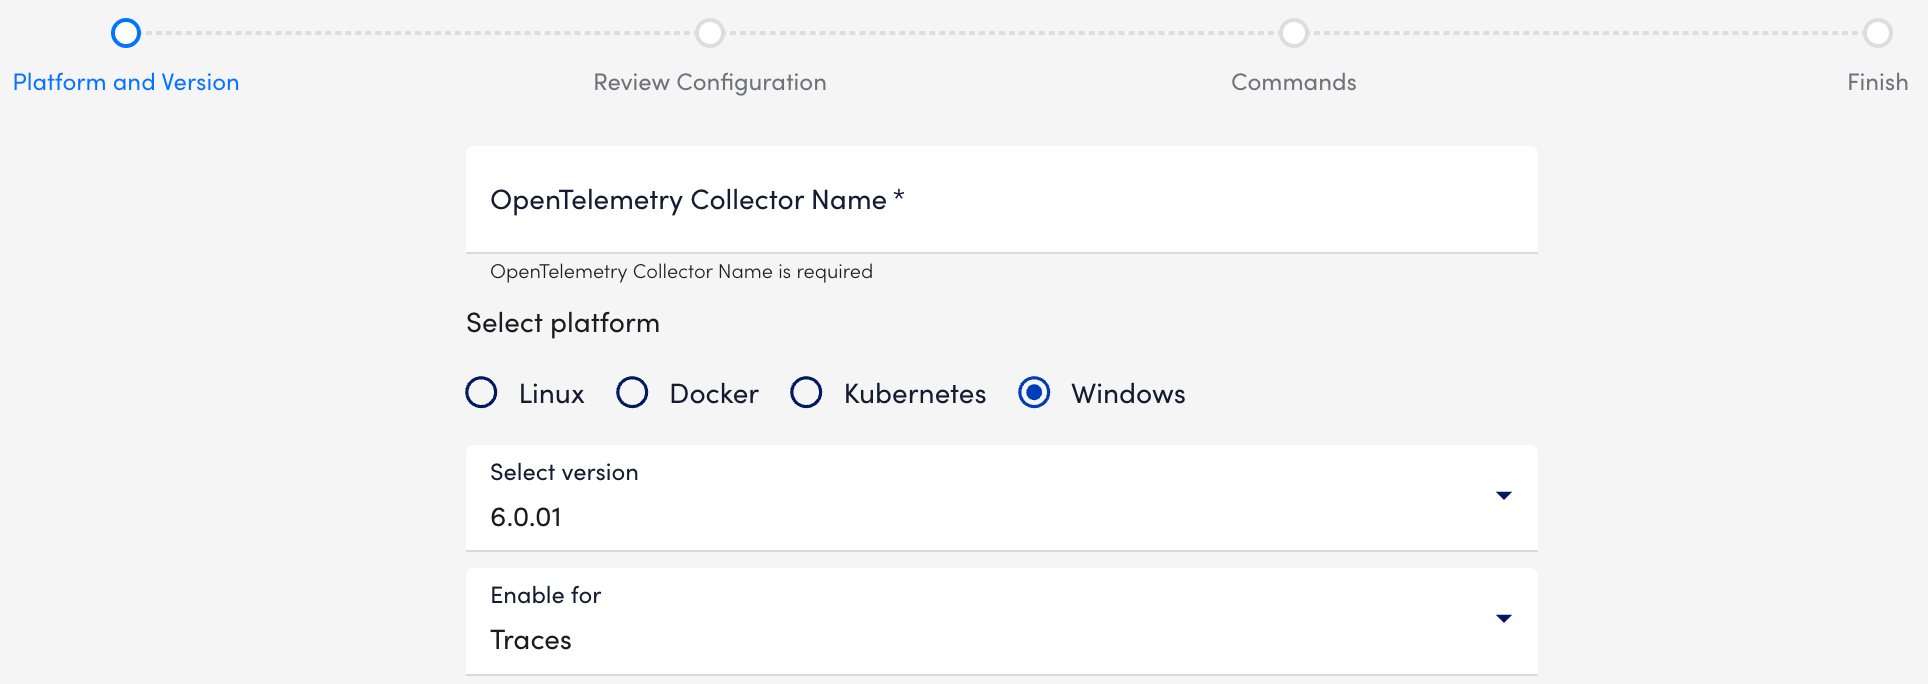The width and height of the screenshot is (1928, 684).
Task: Click the OpenTelemetry Collector Name input field
Action: point(1000,199)
